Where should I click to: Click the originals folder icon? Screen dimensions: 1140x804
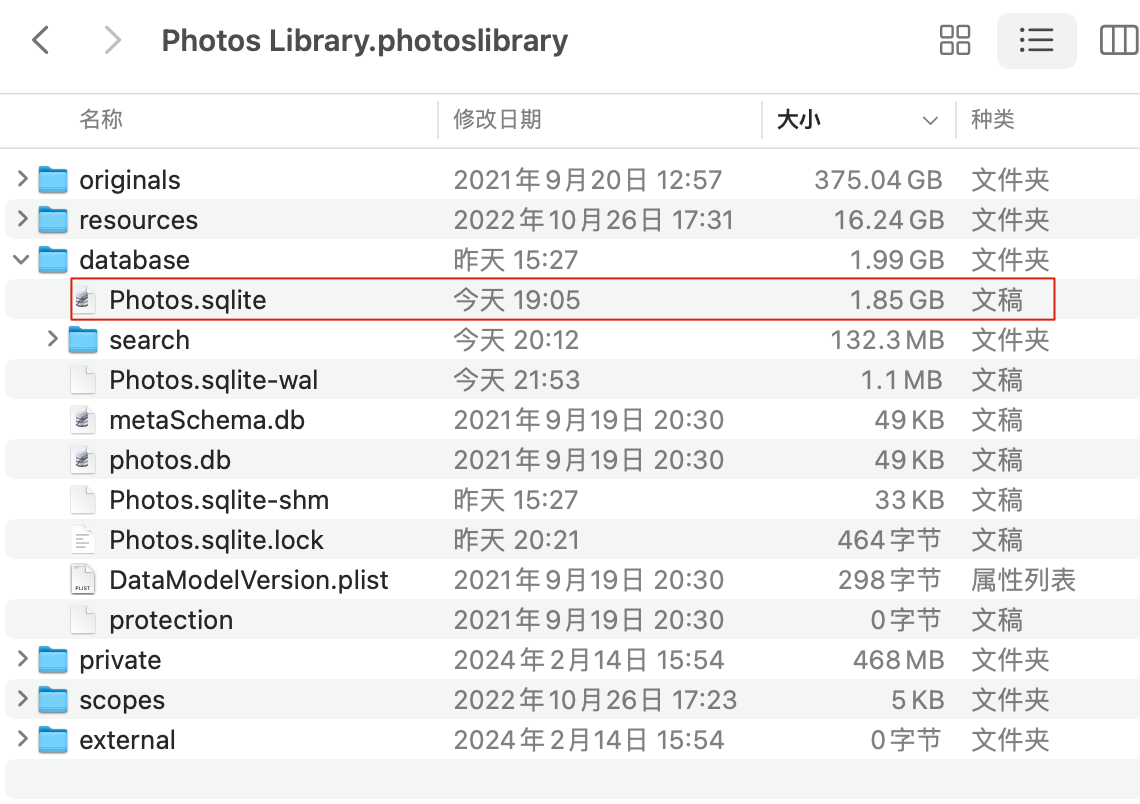[53, 180]
